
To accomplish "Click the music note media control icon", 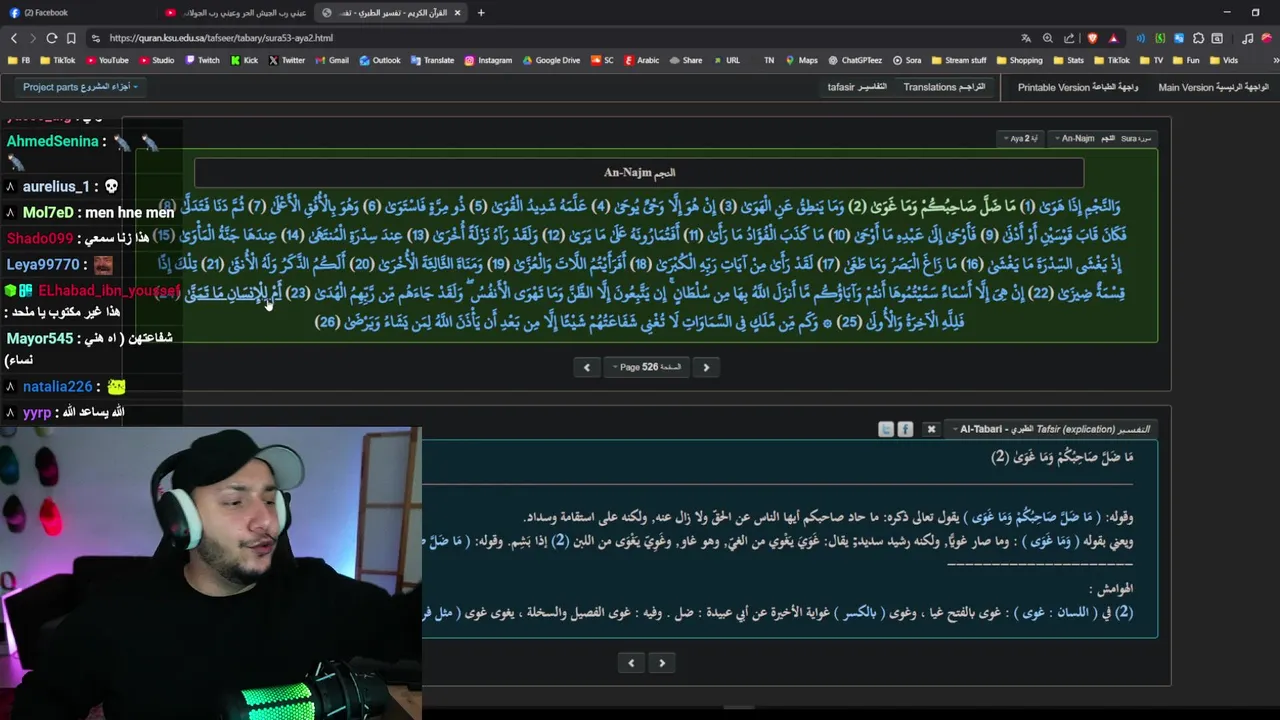I will (x=1247, y=38).
